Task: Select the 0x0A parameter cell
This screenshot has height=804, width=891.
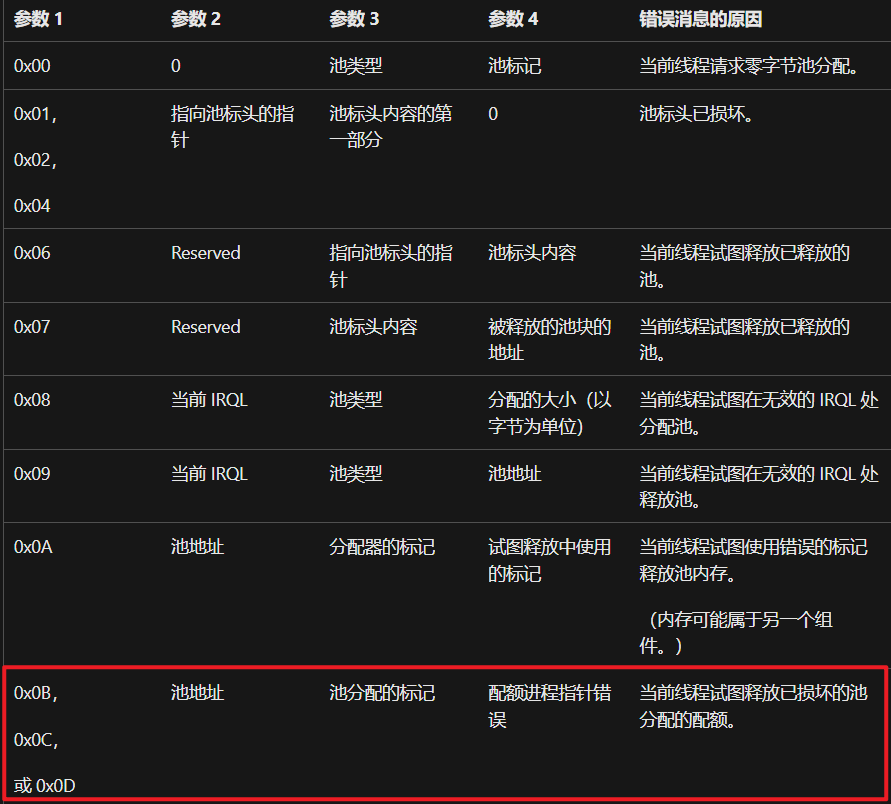Action: [x=33, y=547]
